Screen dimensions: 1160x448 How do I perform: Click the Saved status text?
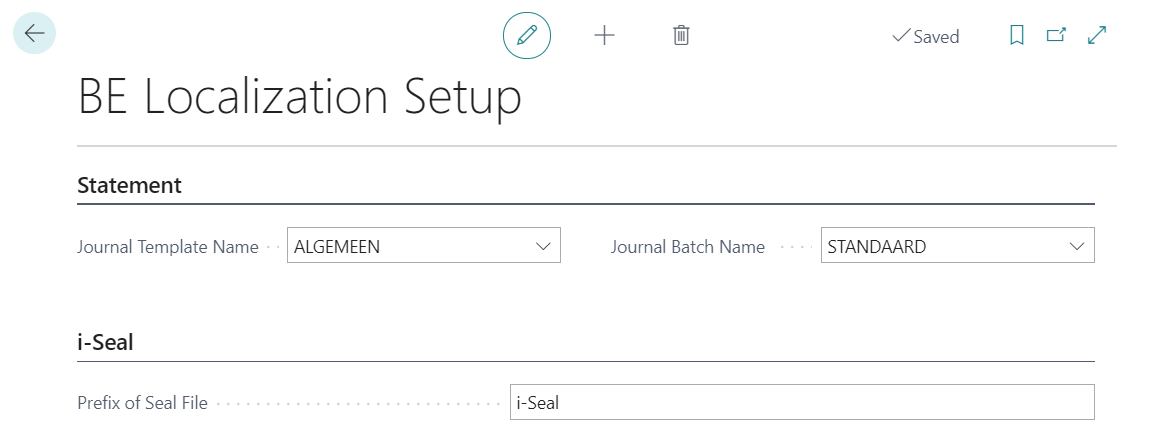(936, 37)
